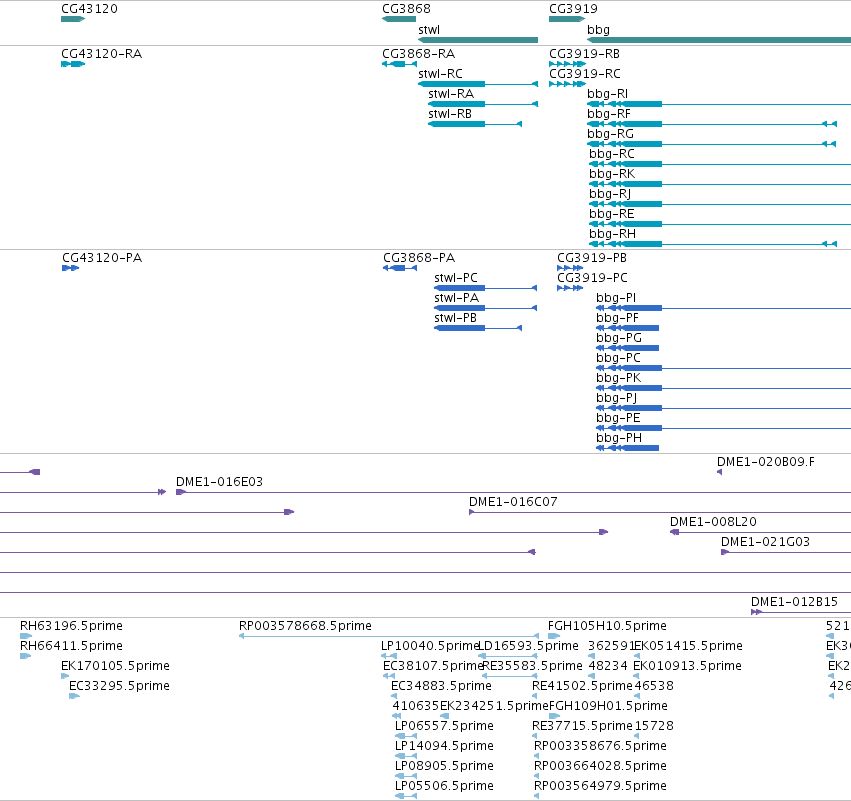Select the FGH105H10.5prime EST label

click(x=607, y=626)
